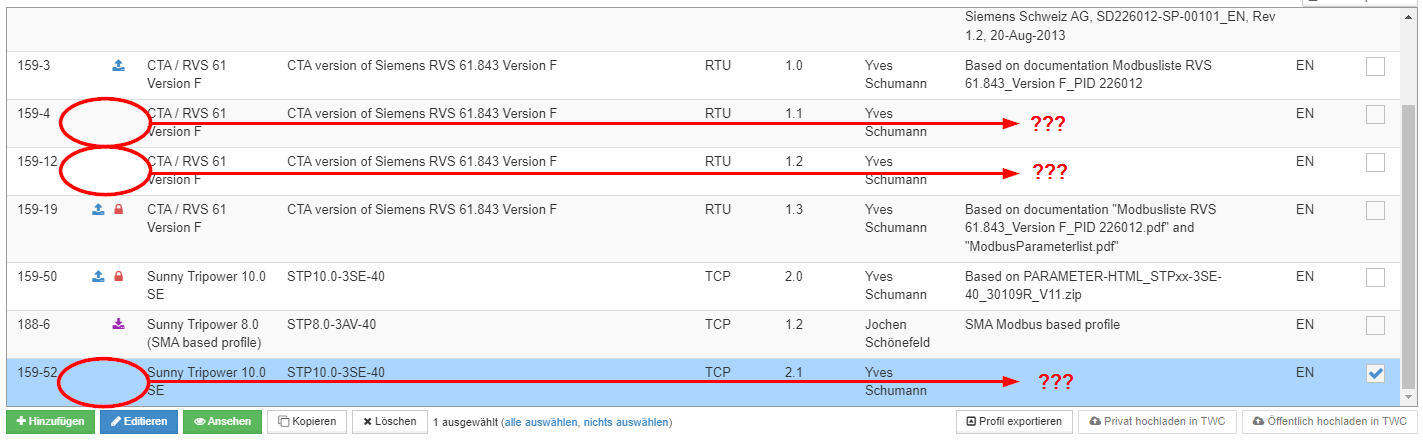Click the blue Editieren button

pos(139,422)
